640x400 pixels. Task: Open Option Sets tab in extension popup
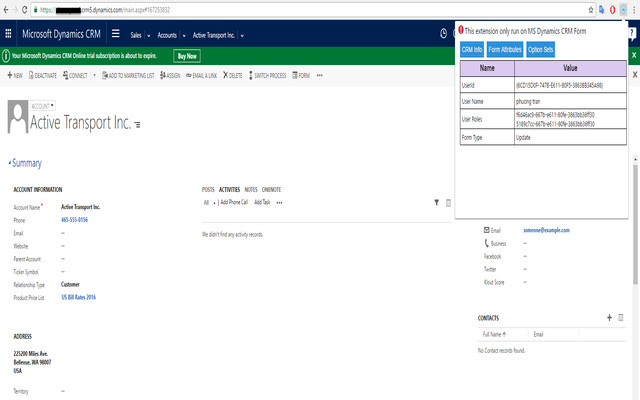tap(540, 49)
